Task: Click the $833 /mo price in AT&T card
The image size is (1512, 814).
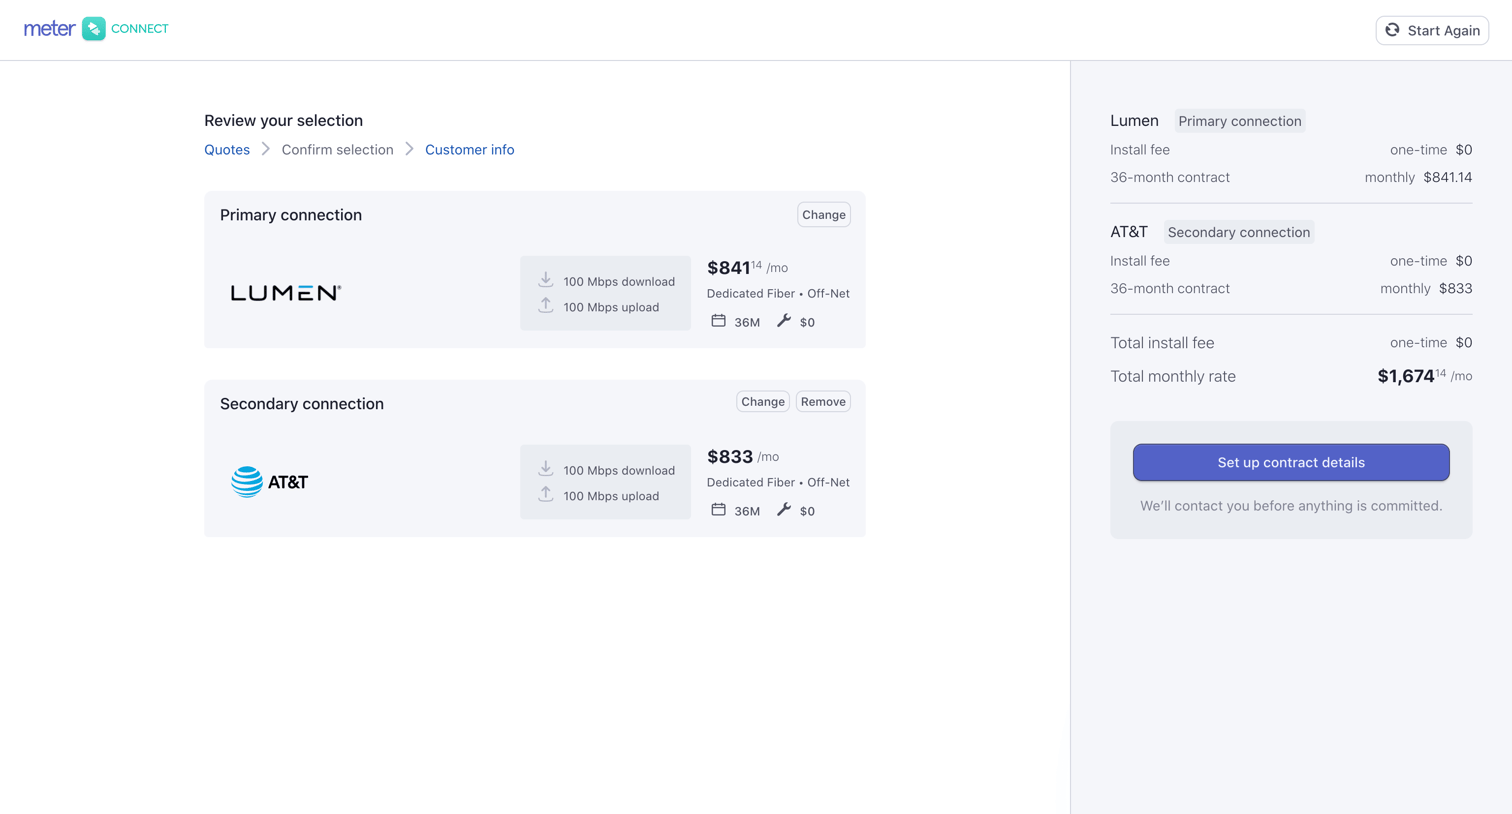Action: tap(743, 457)
